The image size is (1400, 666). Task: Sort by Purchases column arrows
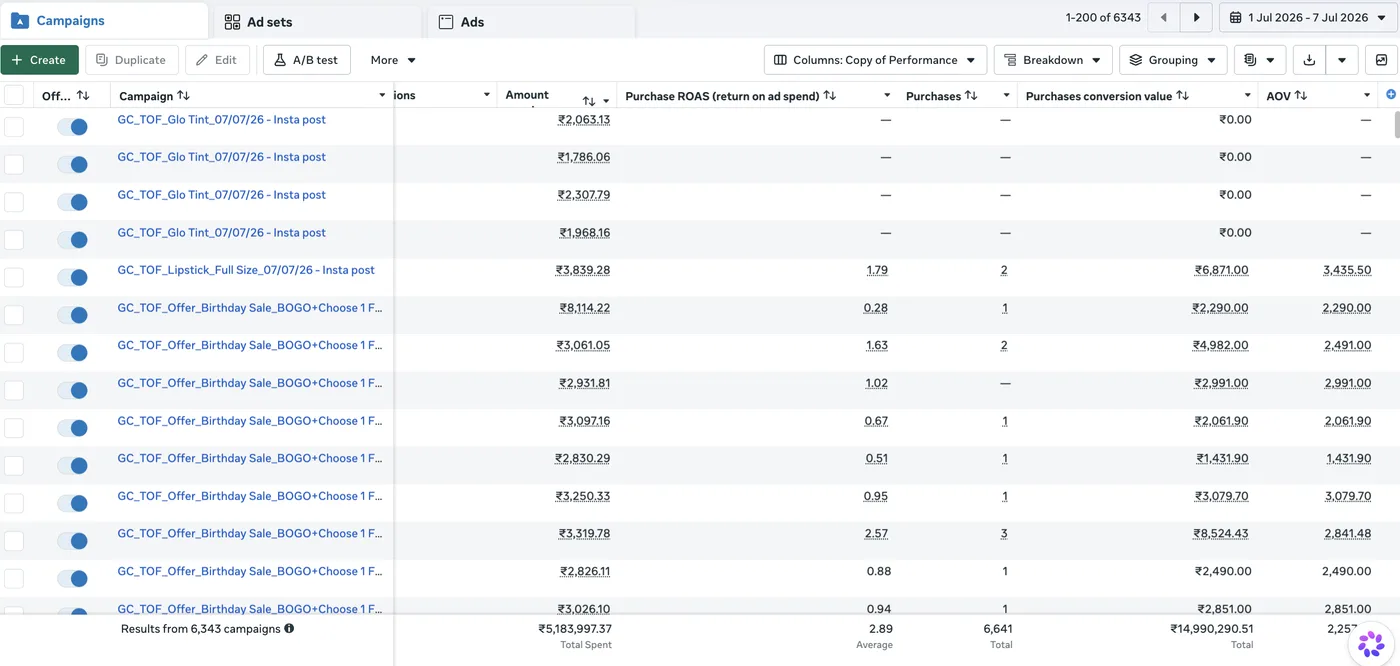click(x=971, y=96)
